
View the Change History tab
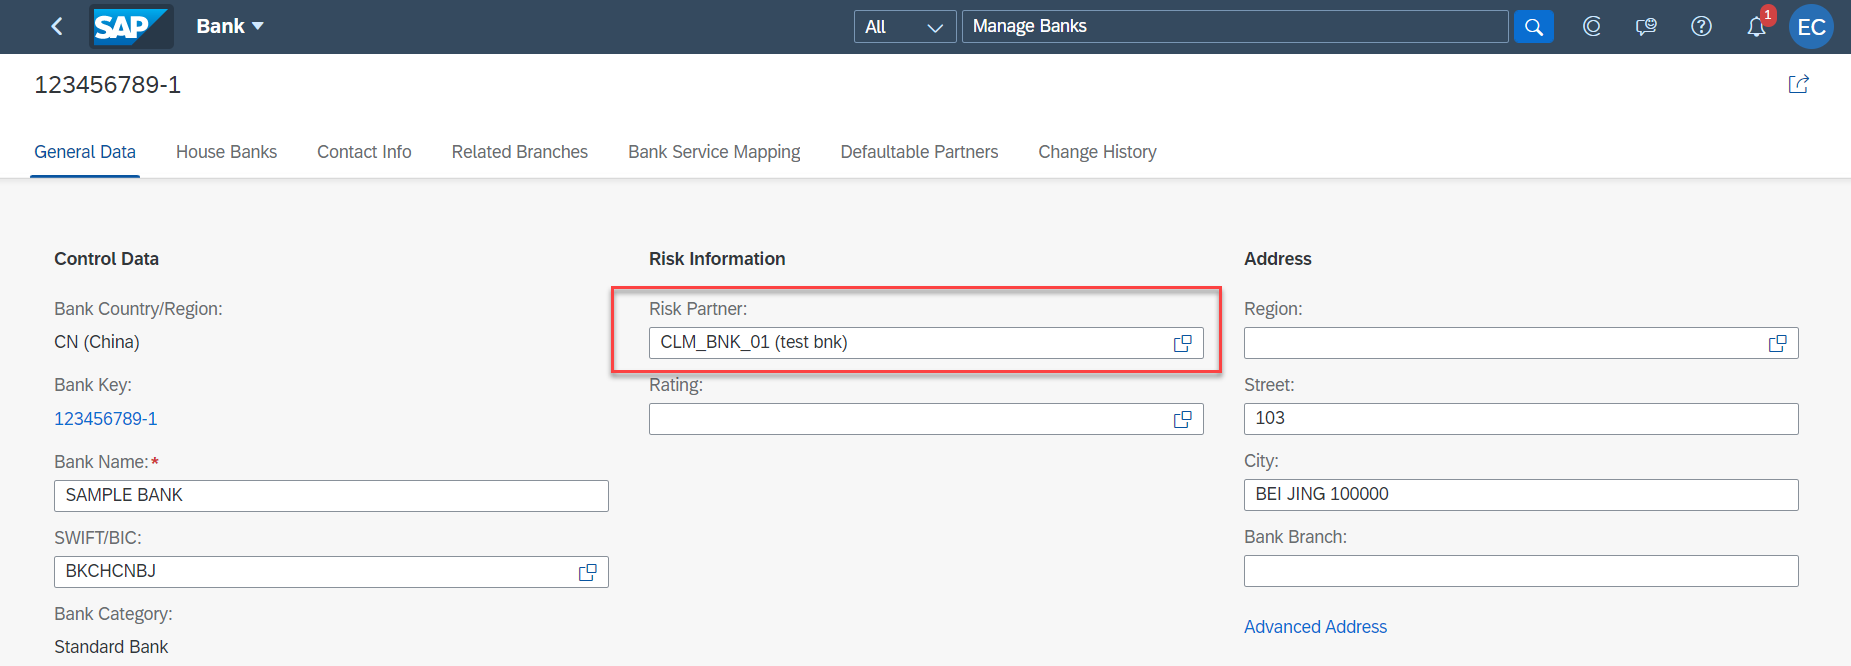[1097, 152]
